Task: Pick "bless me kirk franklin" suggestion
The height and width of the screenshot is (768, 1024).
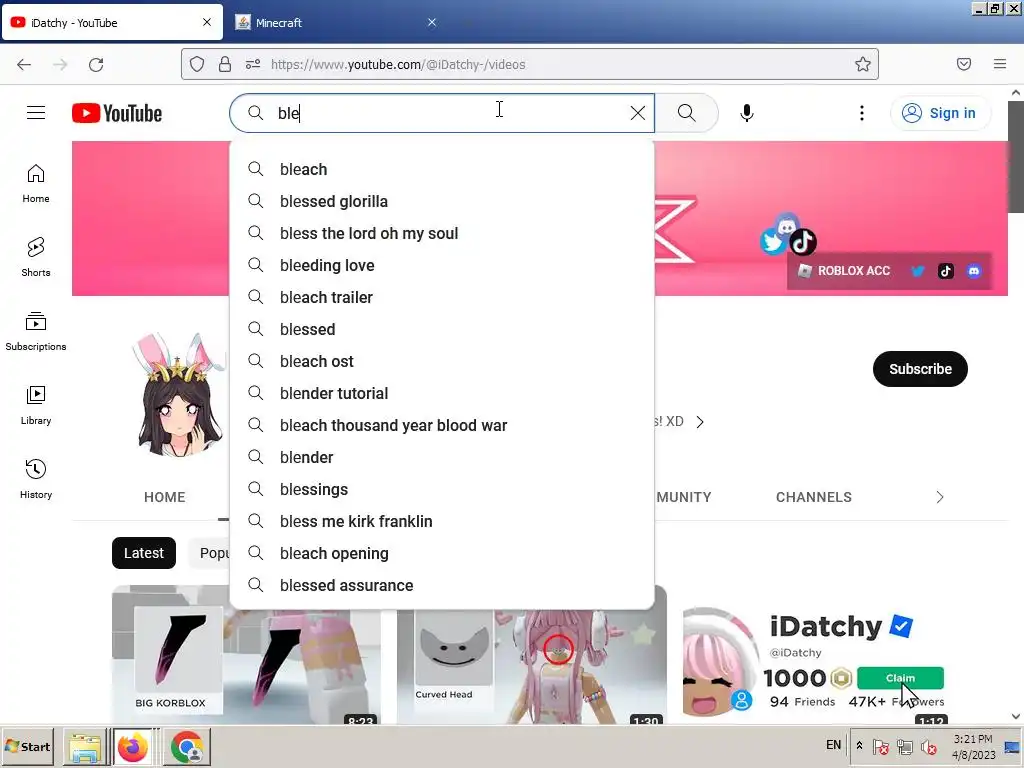Action: (x=442, y=521)
